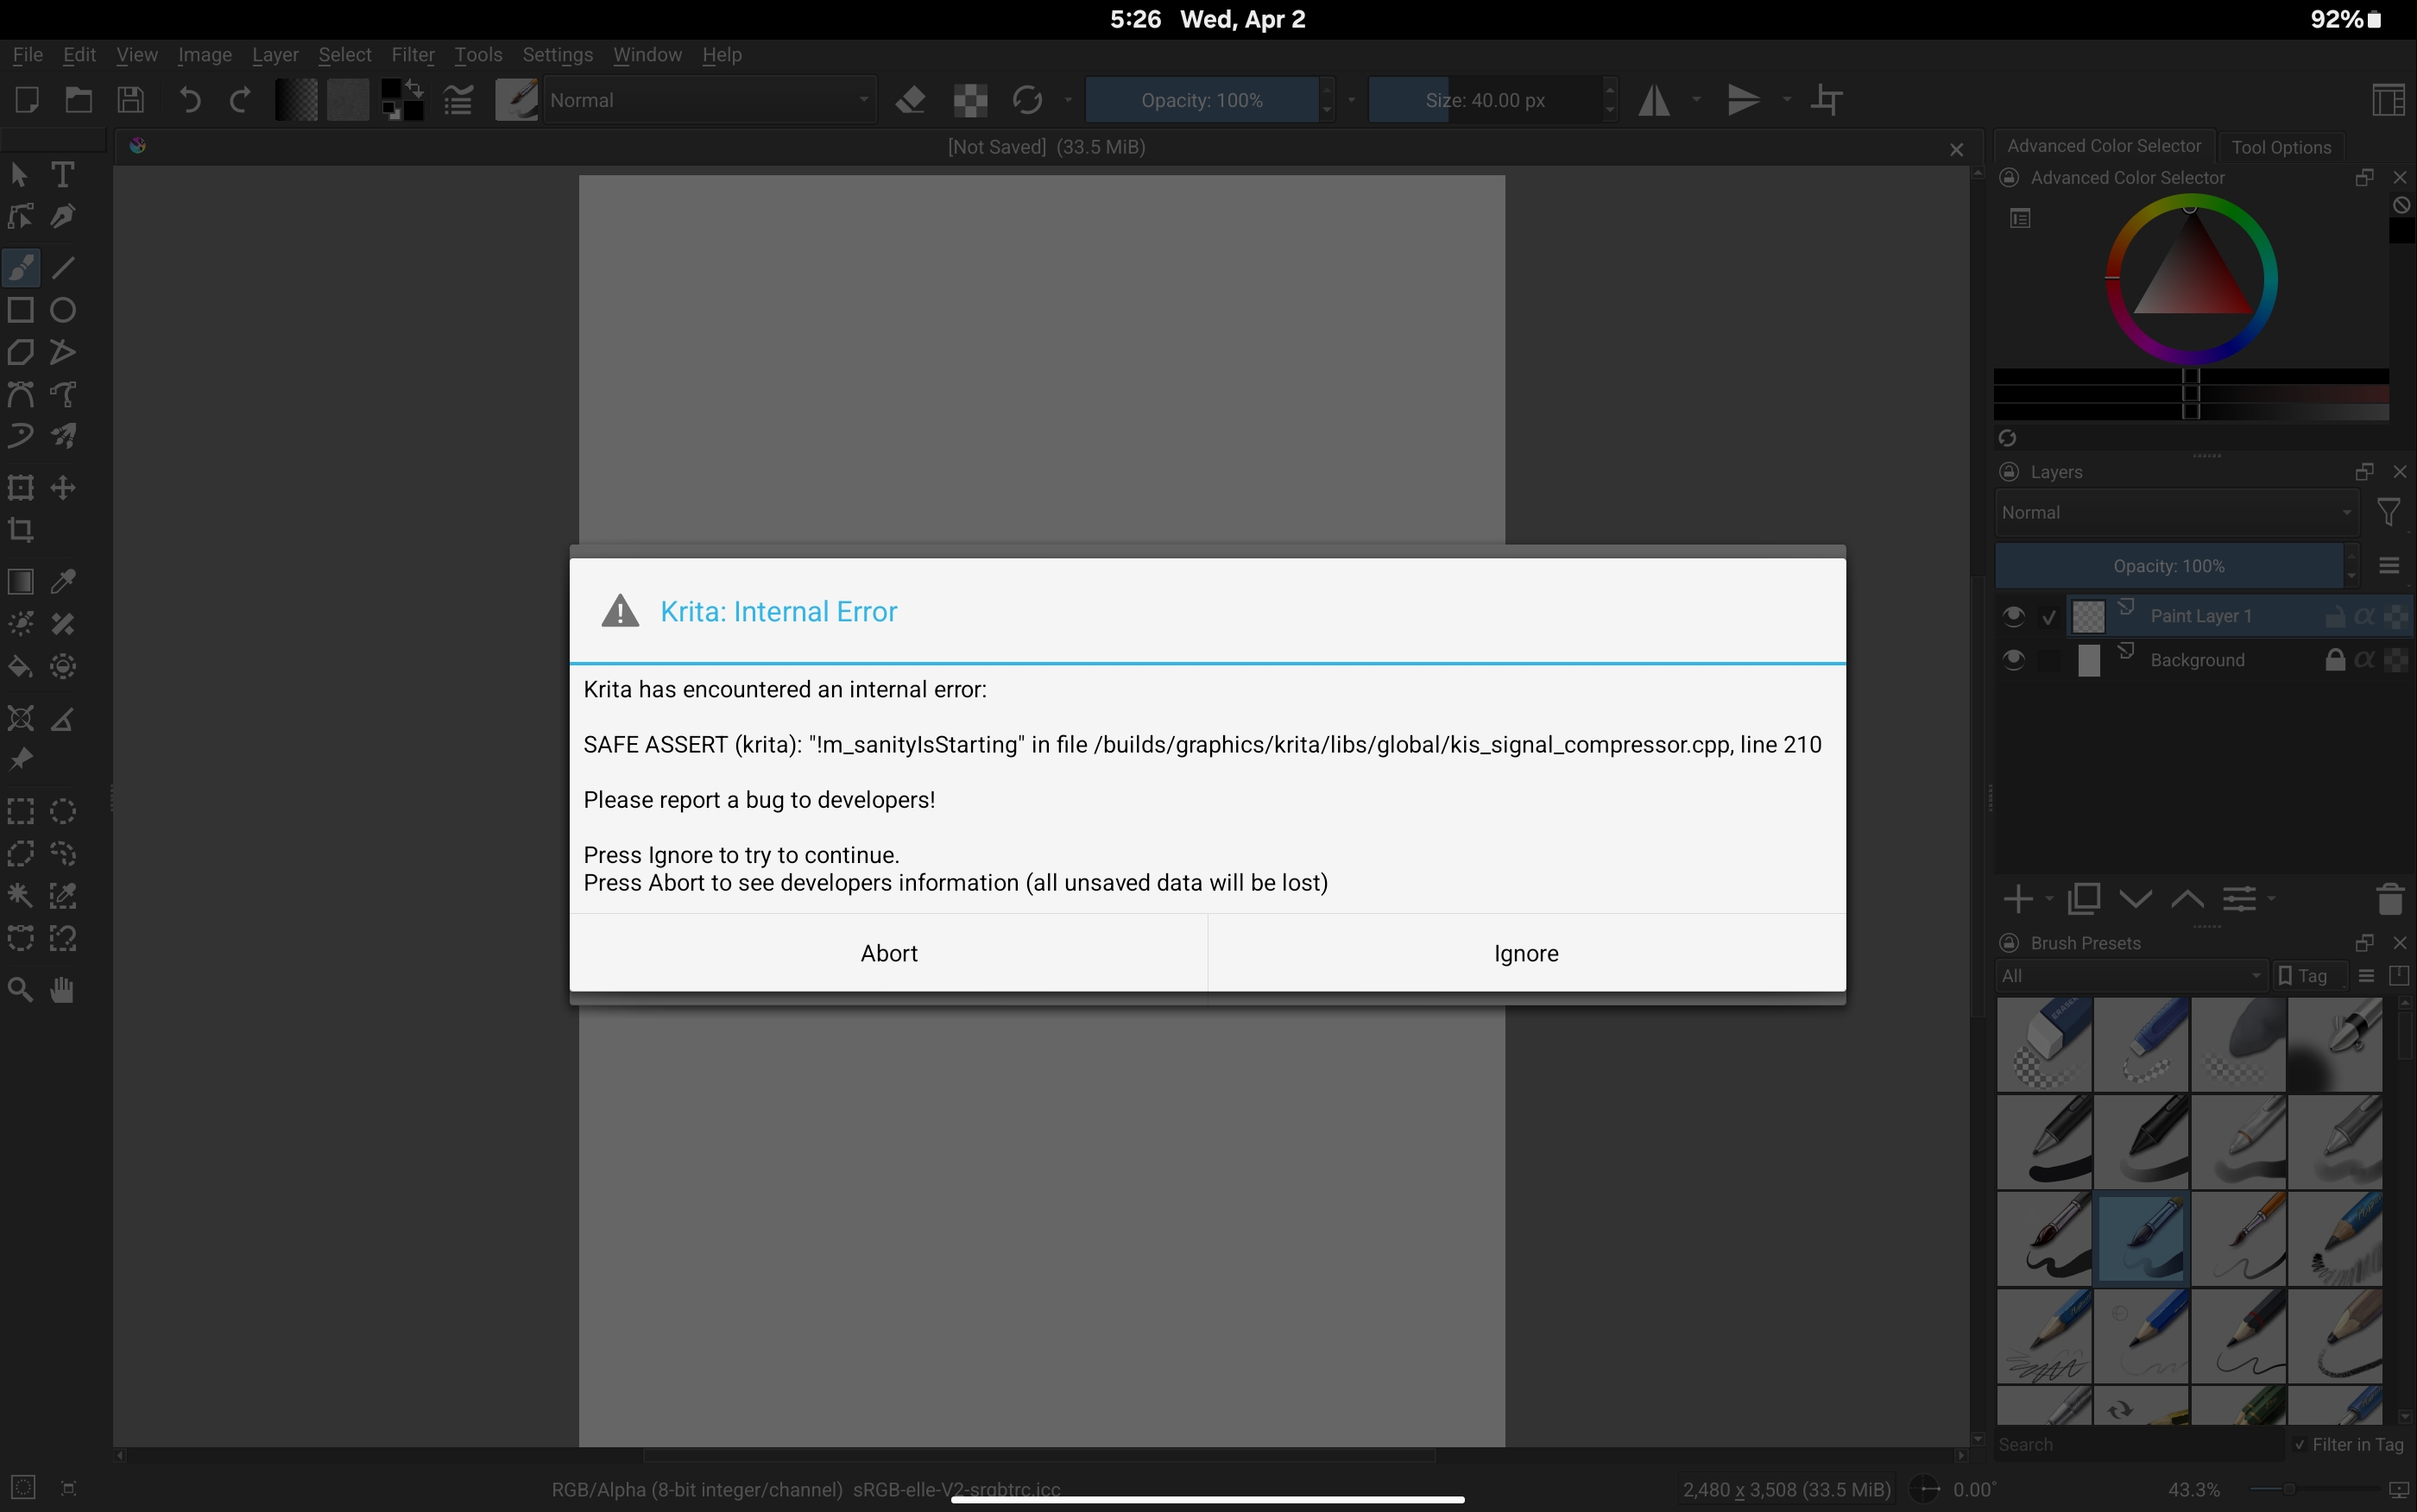Image resolution: width=2417 pixels, height=1512 pixels.
Task: Select the eraser brush preset thumbnail
Action: pos(2043,1043)
